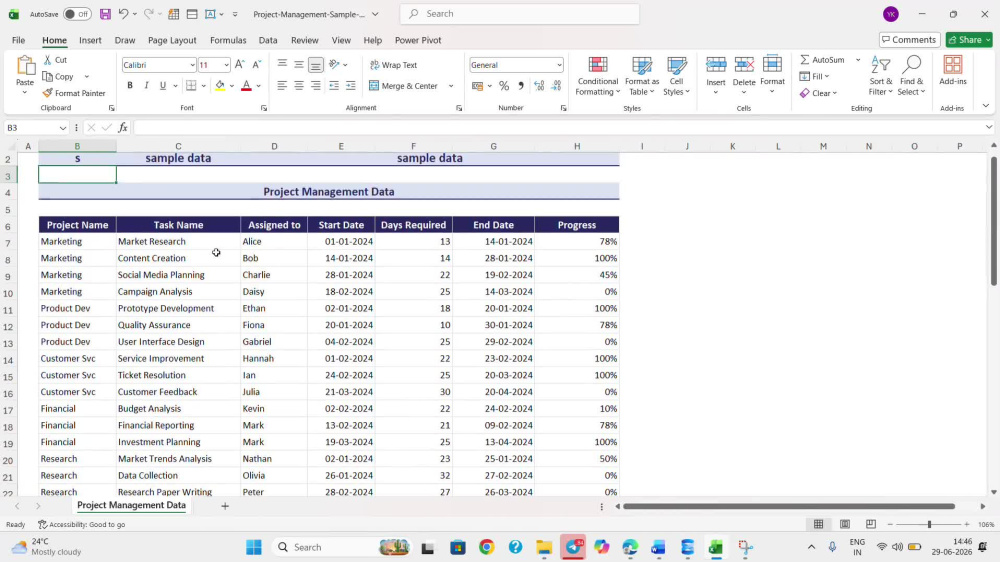Click the Undo arrow icon
1000x562 pixels.
coord(124,13)
